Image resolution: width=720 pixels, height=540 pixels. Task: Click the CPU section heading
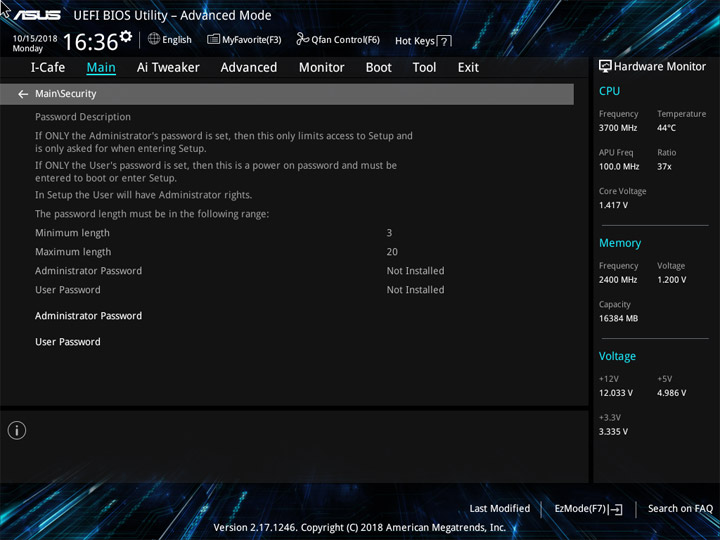[x=609, y=91]
